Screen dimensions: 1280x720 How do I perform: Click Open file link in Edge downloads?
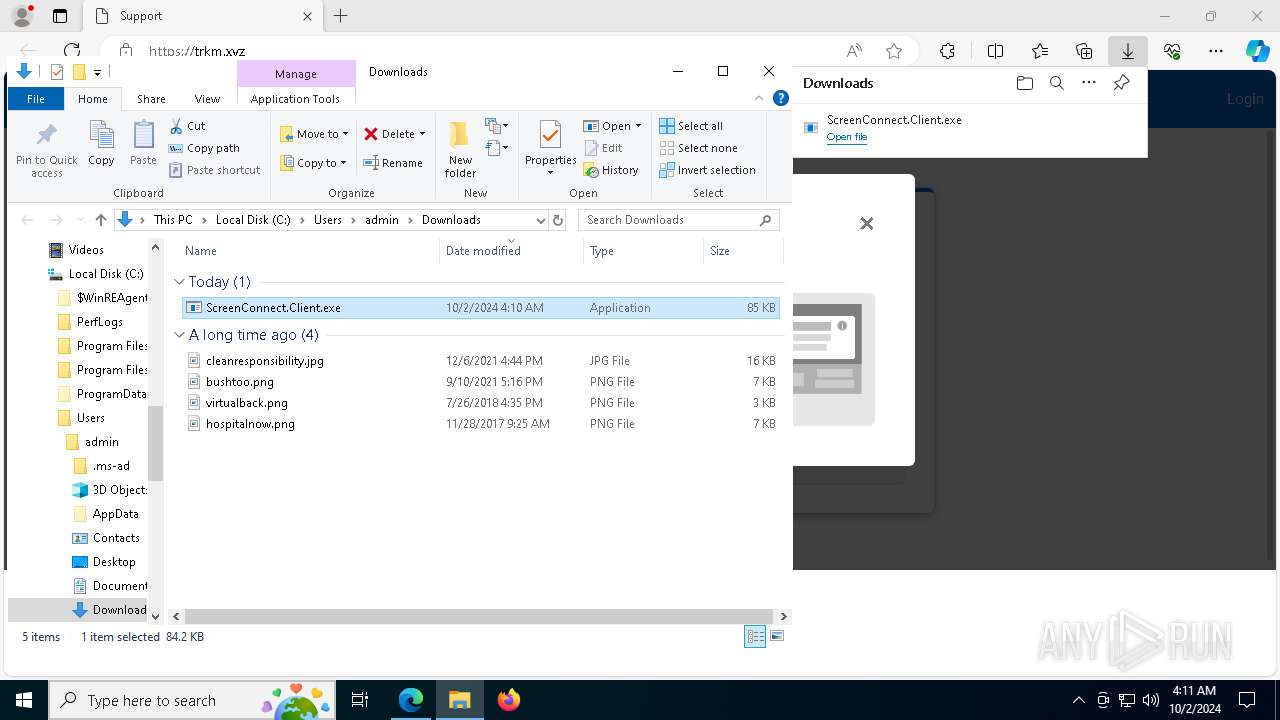(846, 137)
